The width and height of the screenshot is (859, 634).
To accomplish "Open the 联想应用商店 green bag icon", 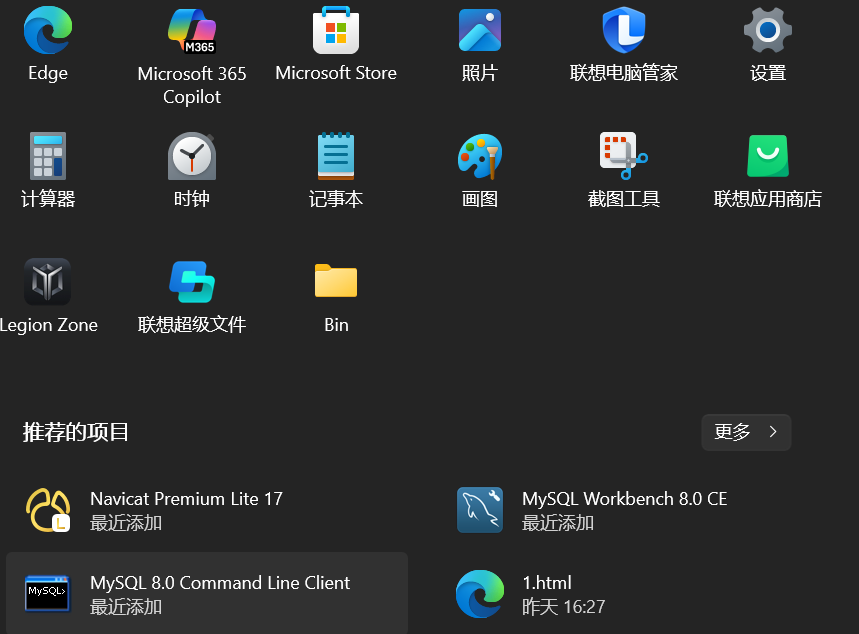I will (x=768, y=156).
